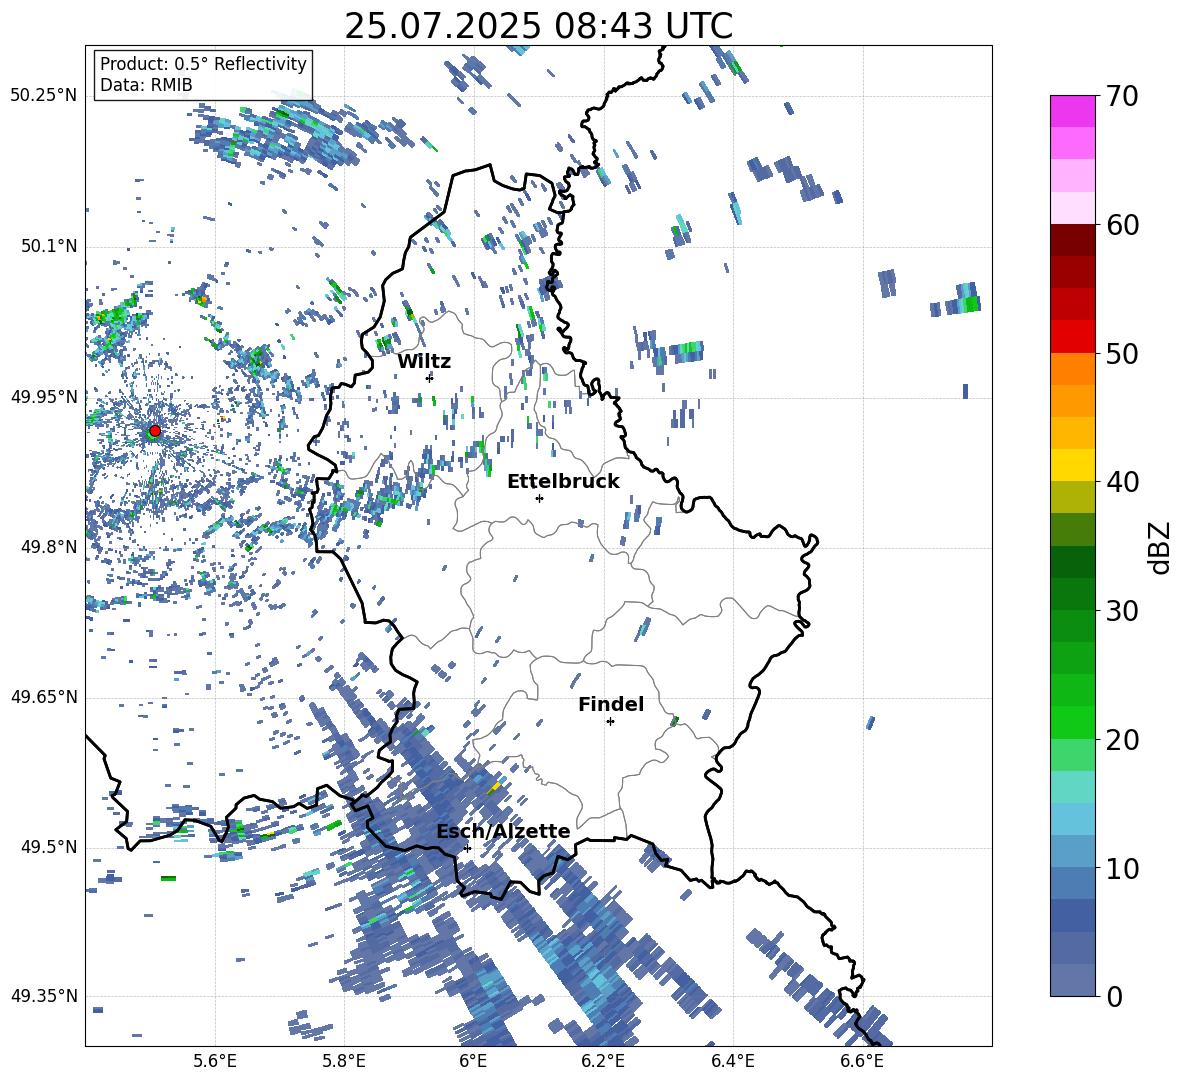Click the 50.1°N latitude label
Viewport: 1184px width, 1081px height.
pos(49,246)
